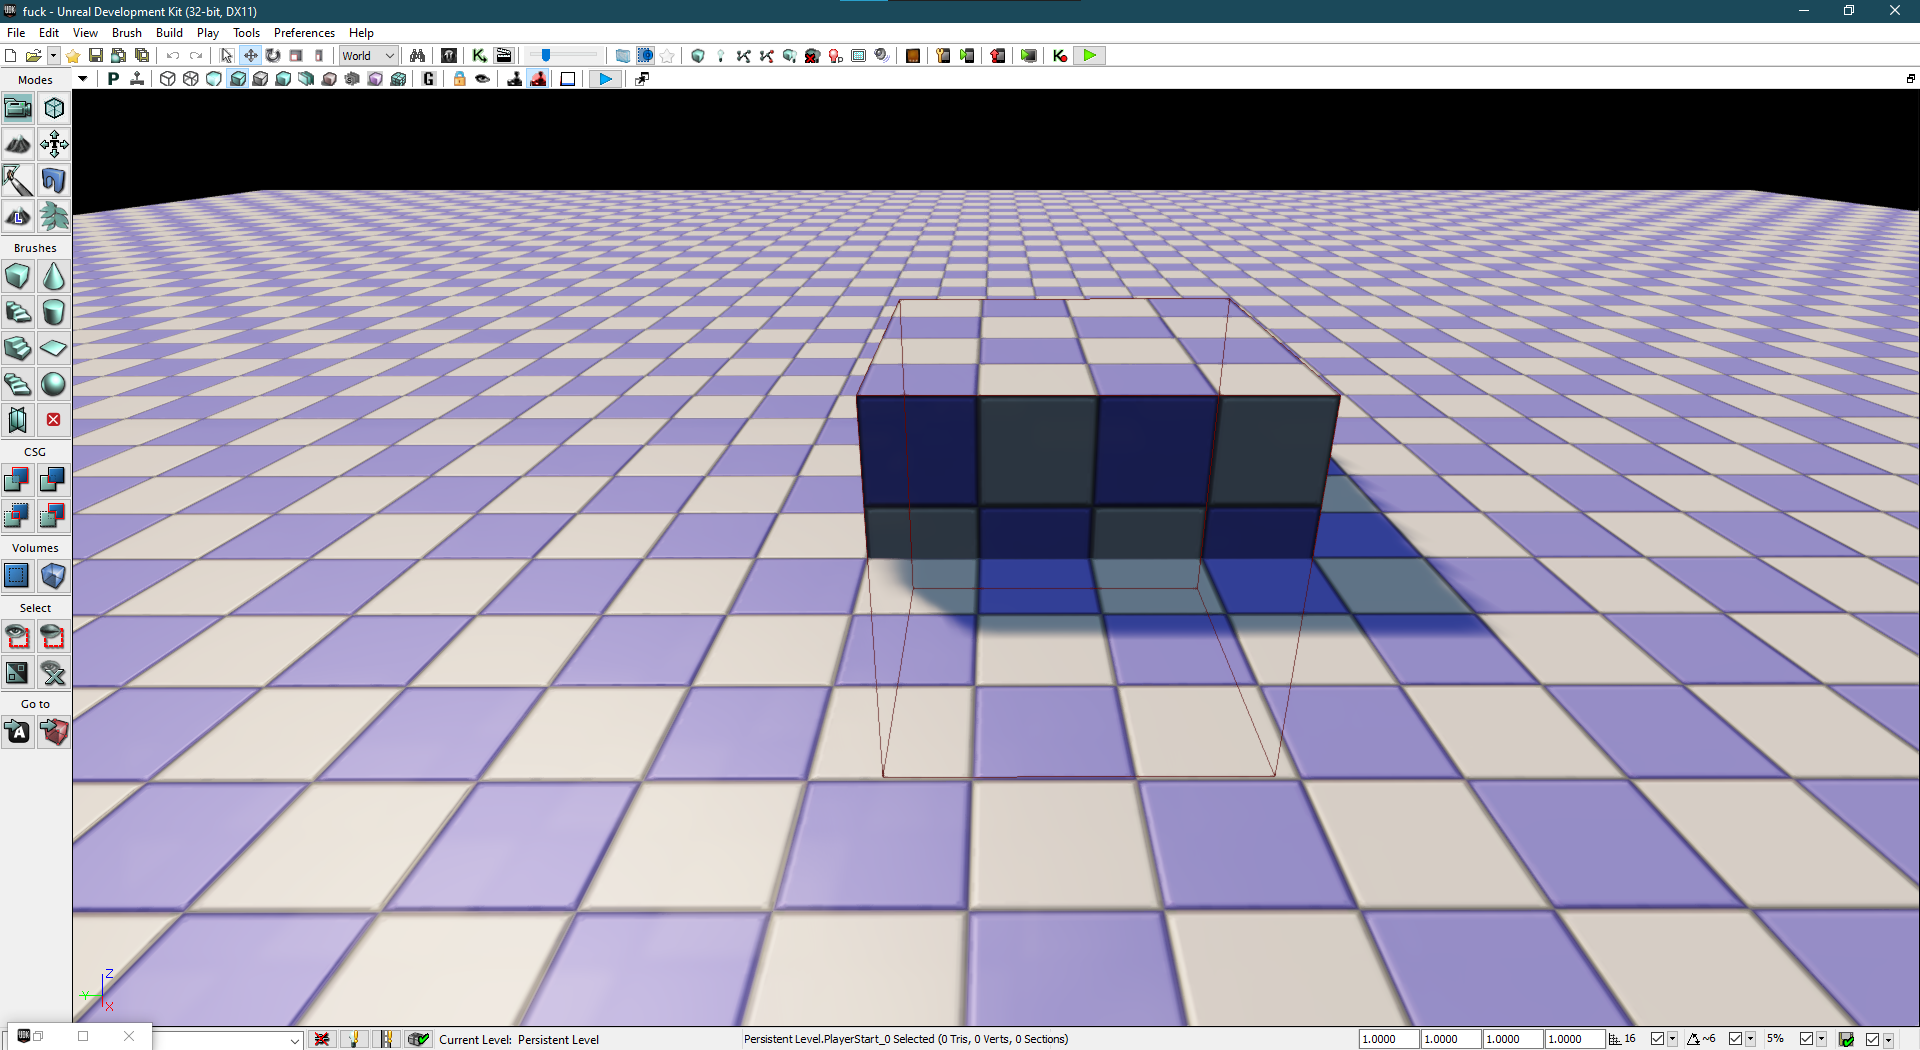Open the Brush menu

coord(127,33)
